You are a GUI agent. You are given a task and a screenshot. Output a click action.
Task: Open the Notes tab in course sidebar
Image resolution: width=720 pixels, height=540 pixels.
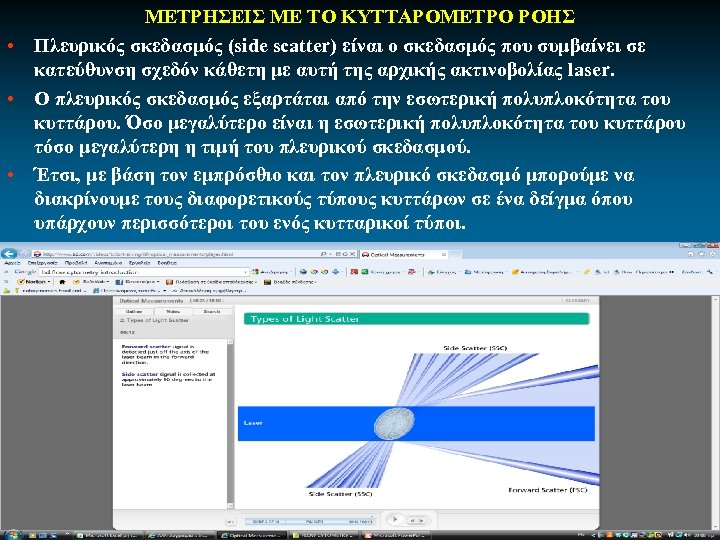(x=173, y=311)
